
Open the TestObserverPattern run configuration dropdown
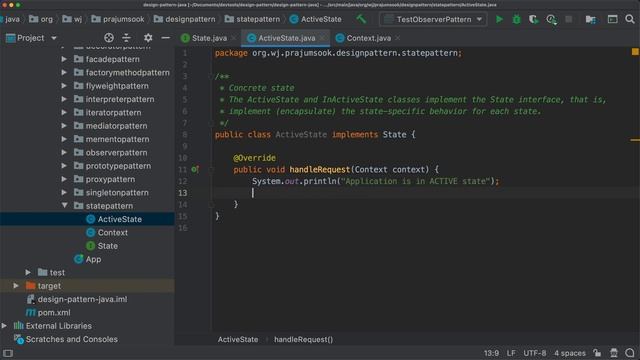[433, 19]
